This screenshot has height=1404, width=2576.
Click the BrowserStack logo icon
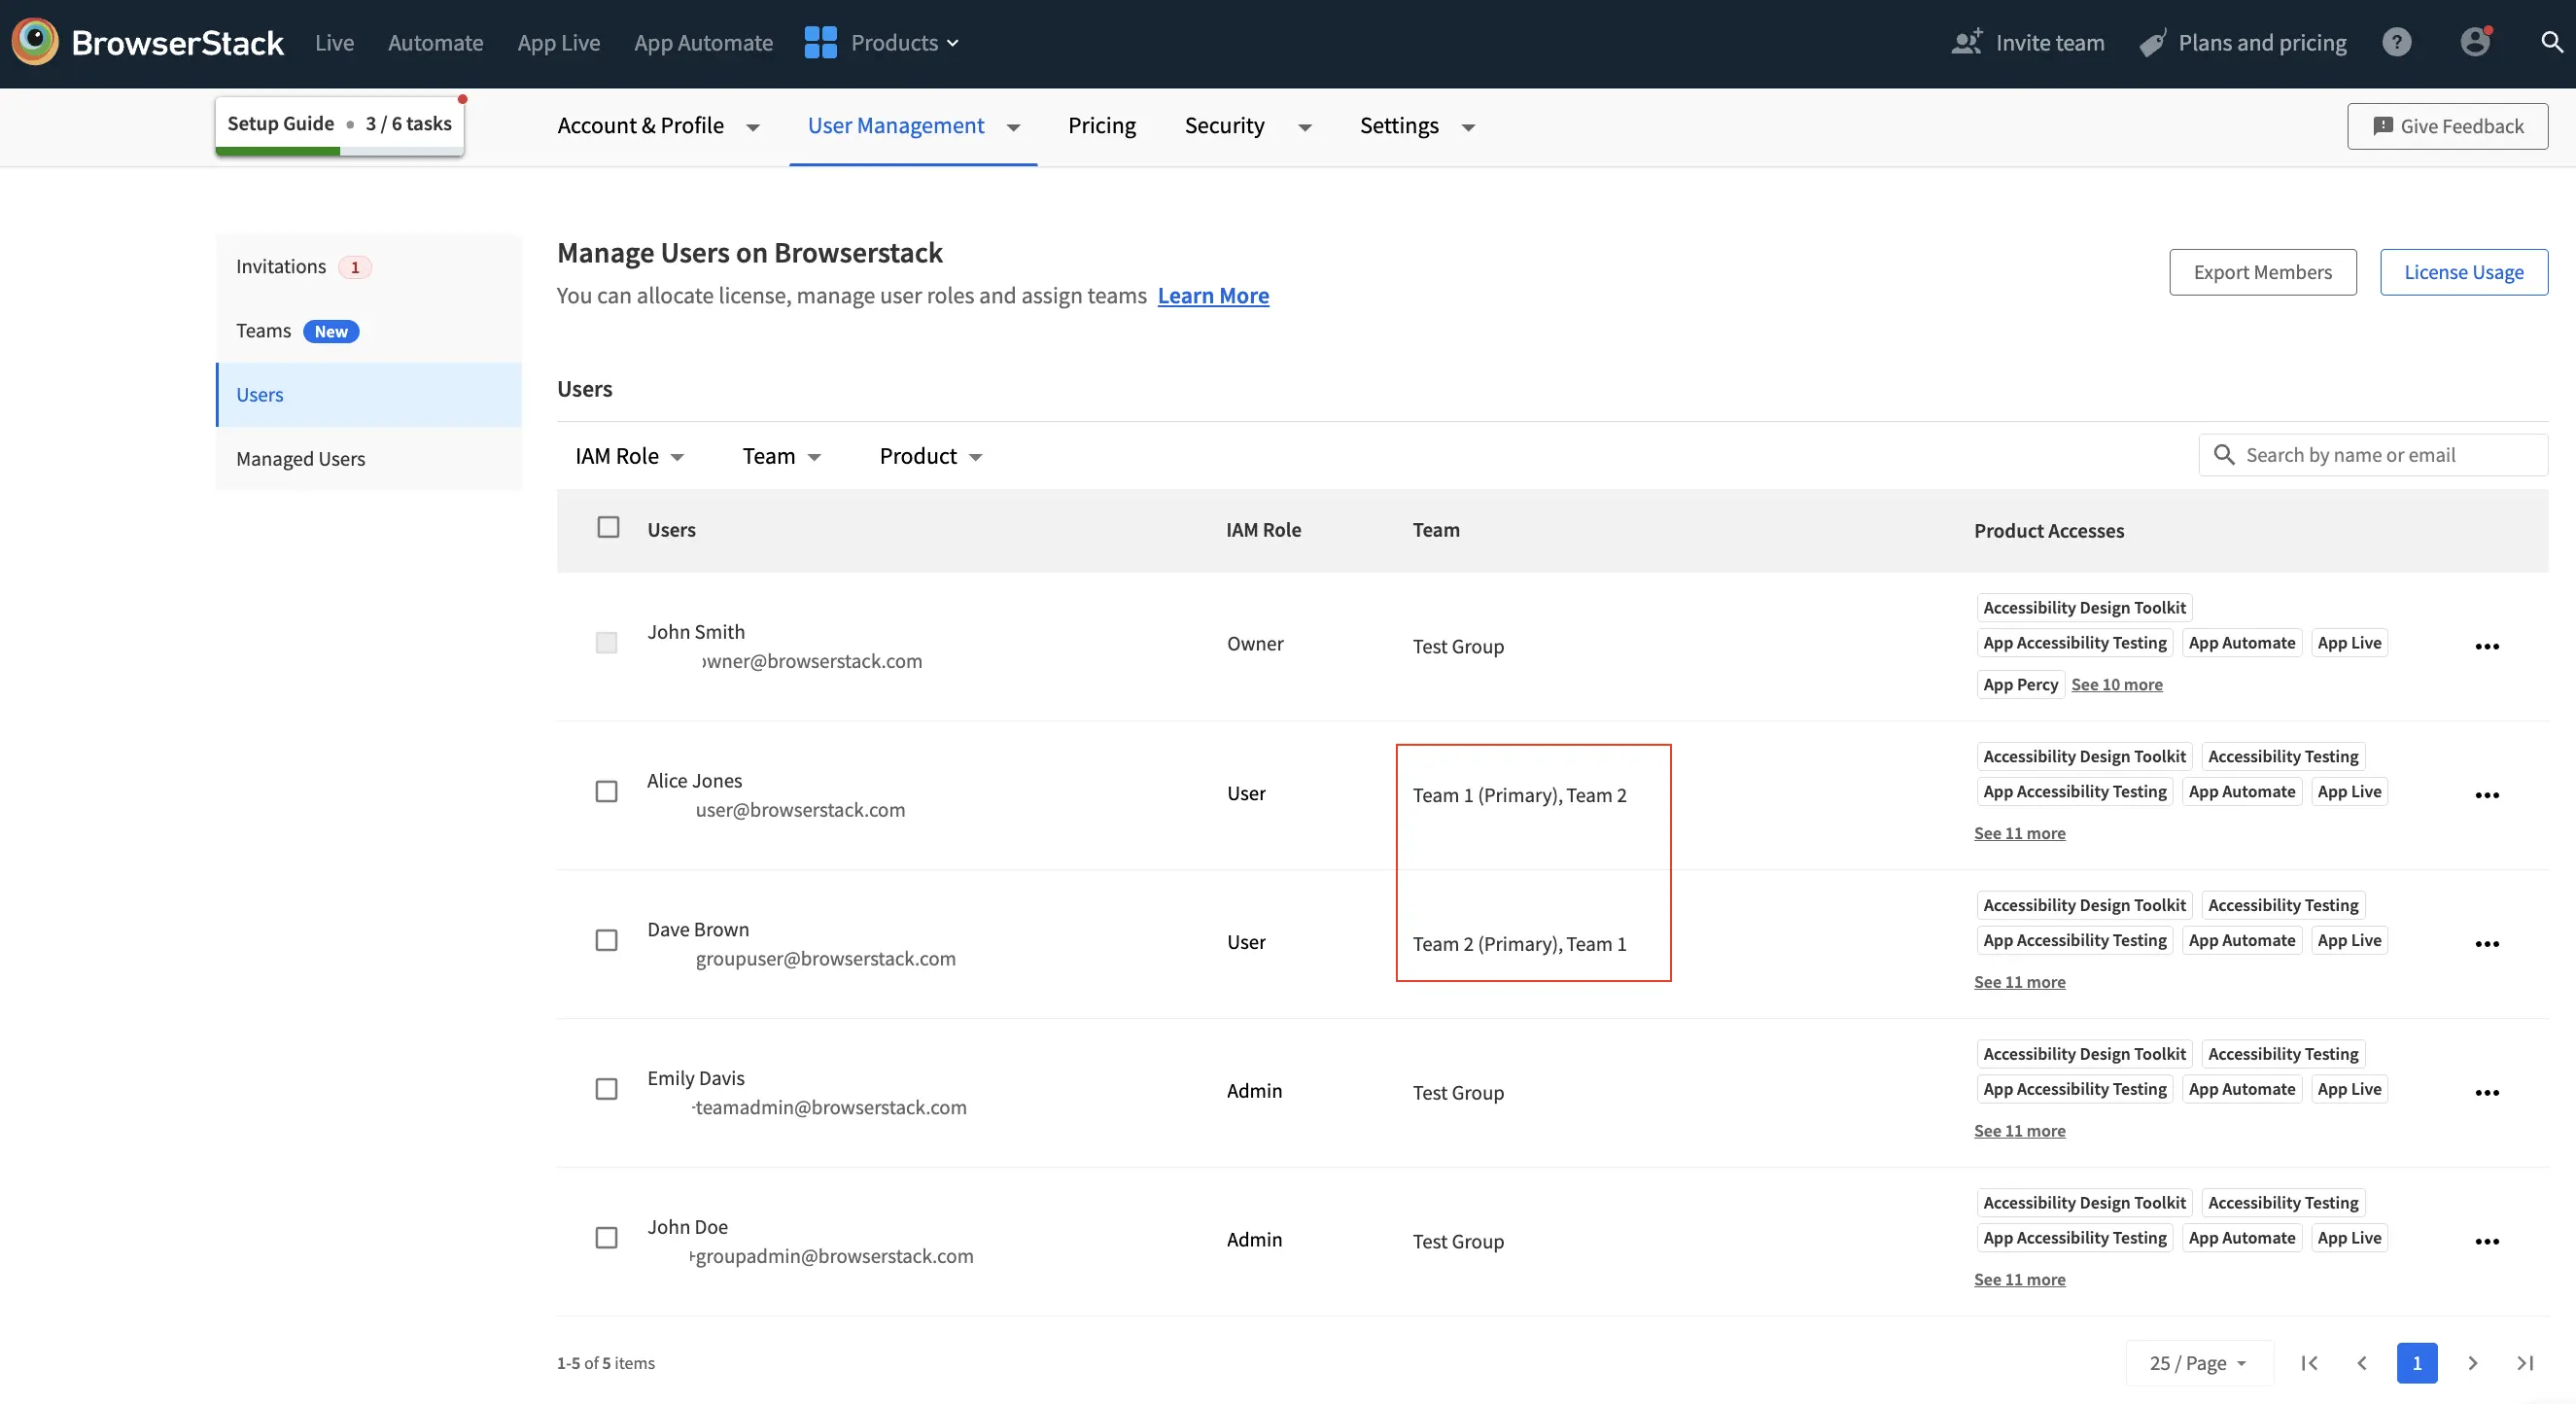click(35, 42)
